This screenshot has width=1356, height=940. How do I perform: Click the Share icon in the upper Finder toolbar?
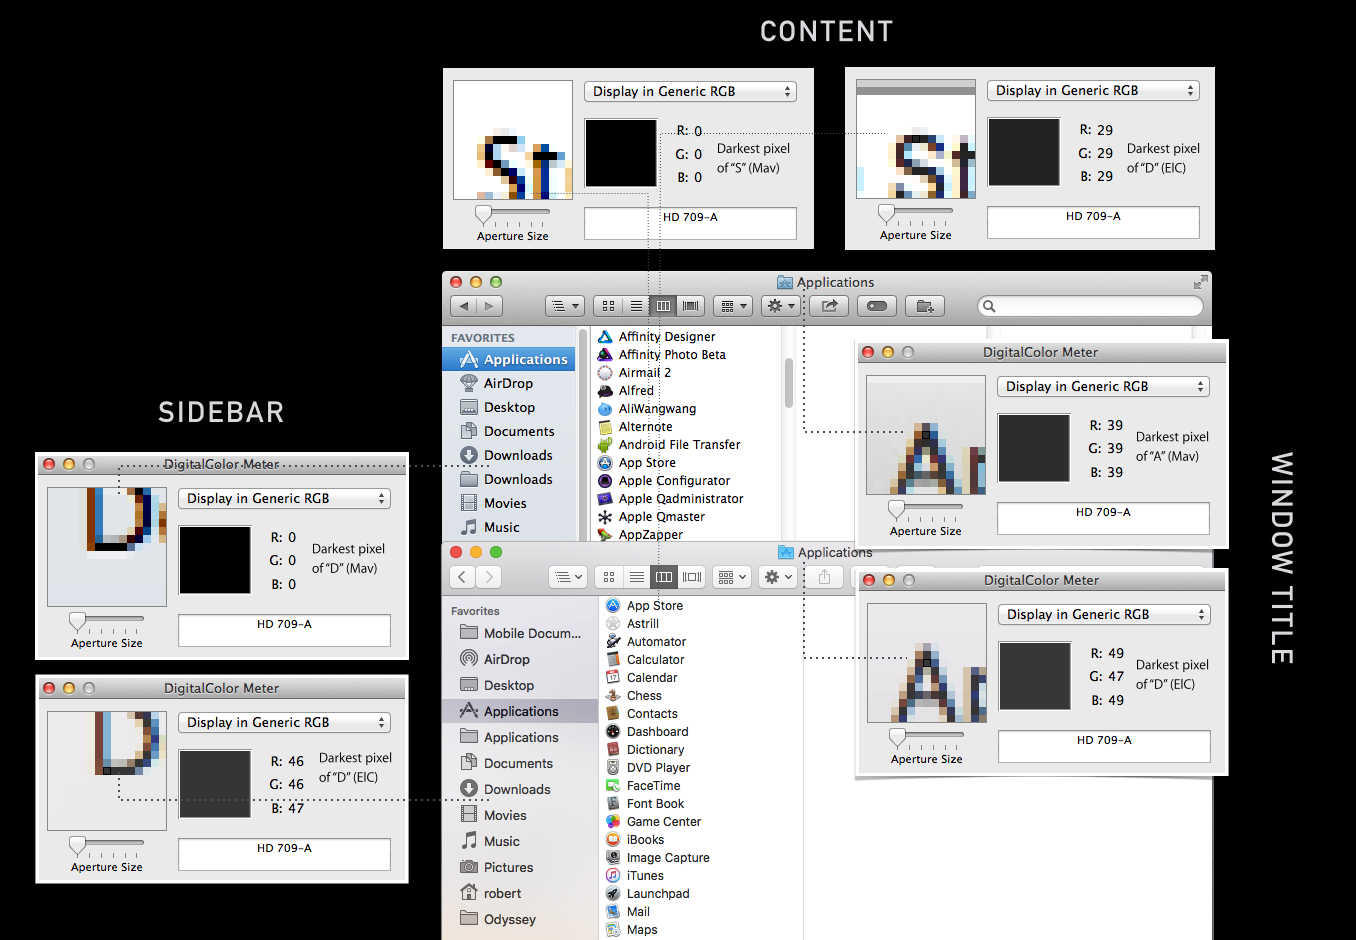[829, 306]
